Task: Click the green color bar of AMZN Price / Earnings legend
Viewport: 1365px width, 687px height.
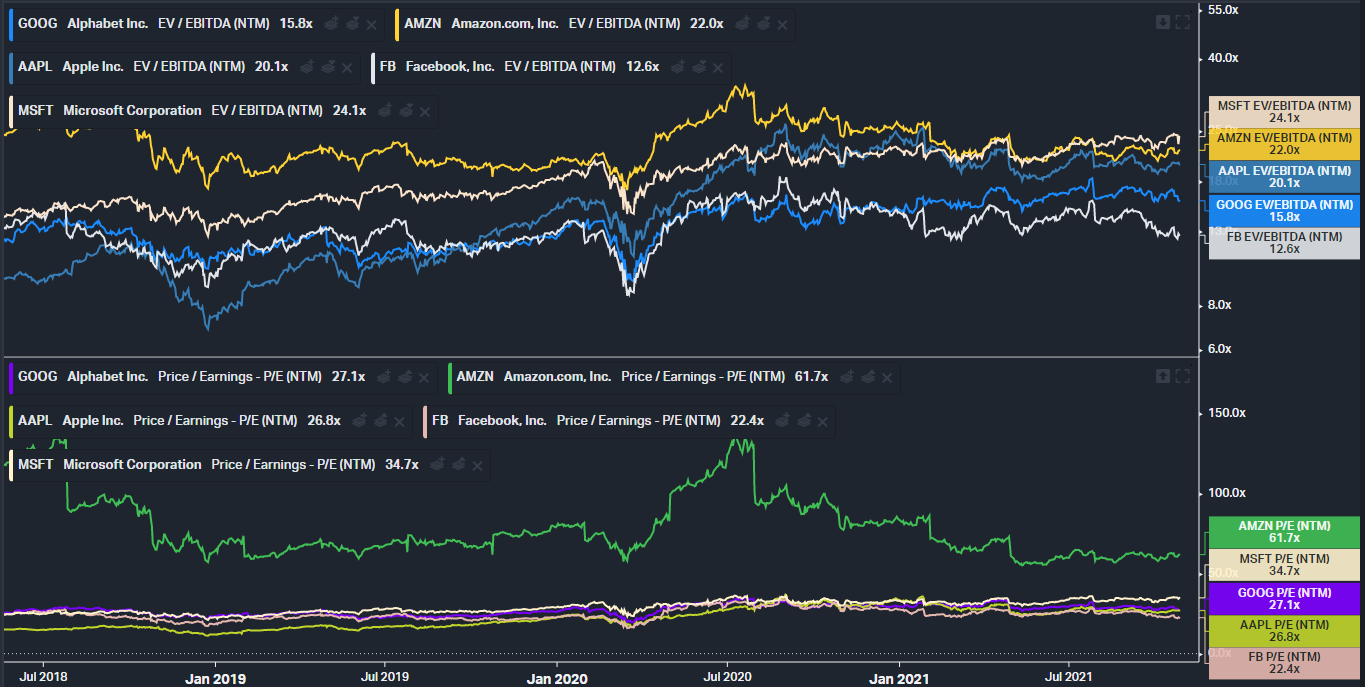Action: point(448,377)
